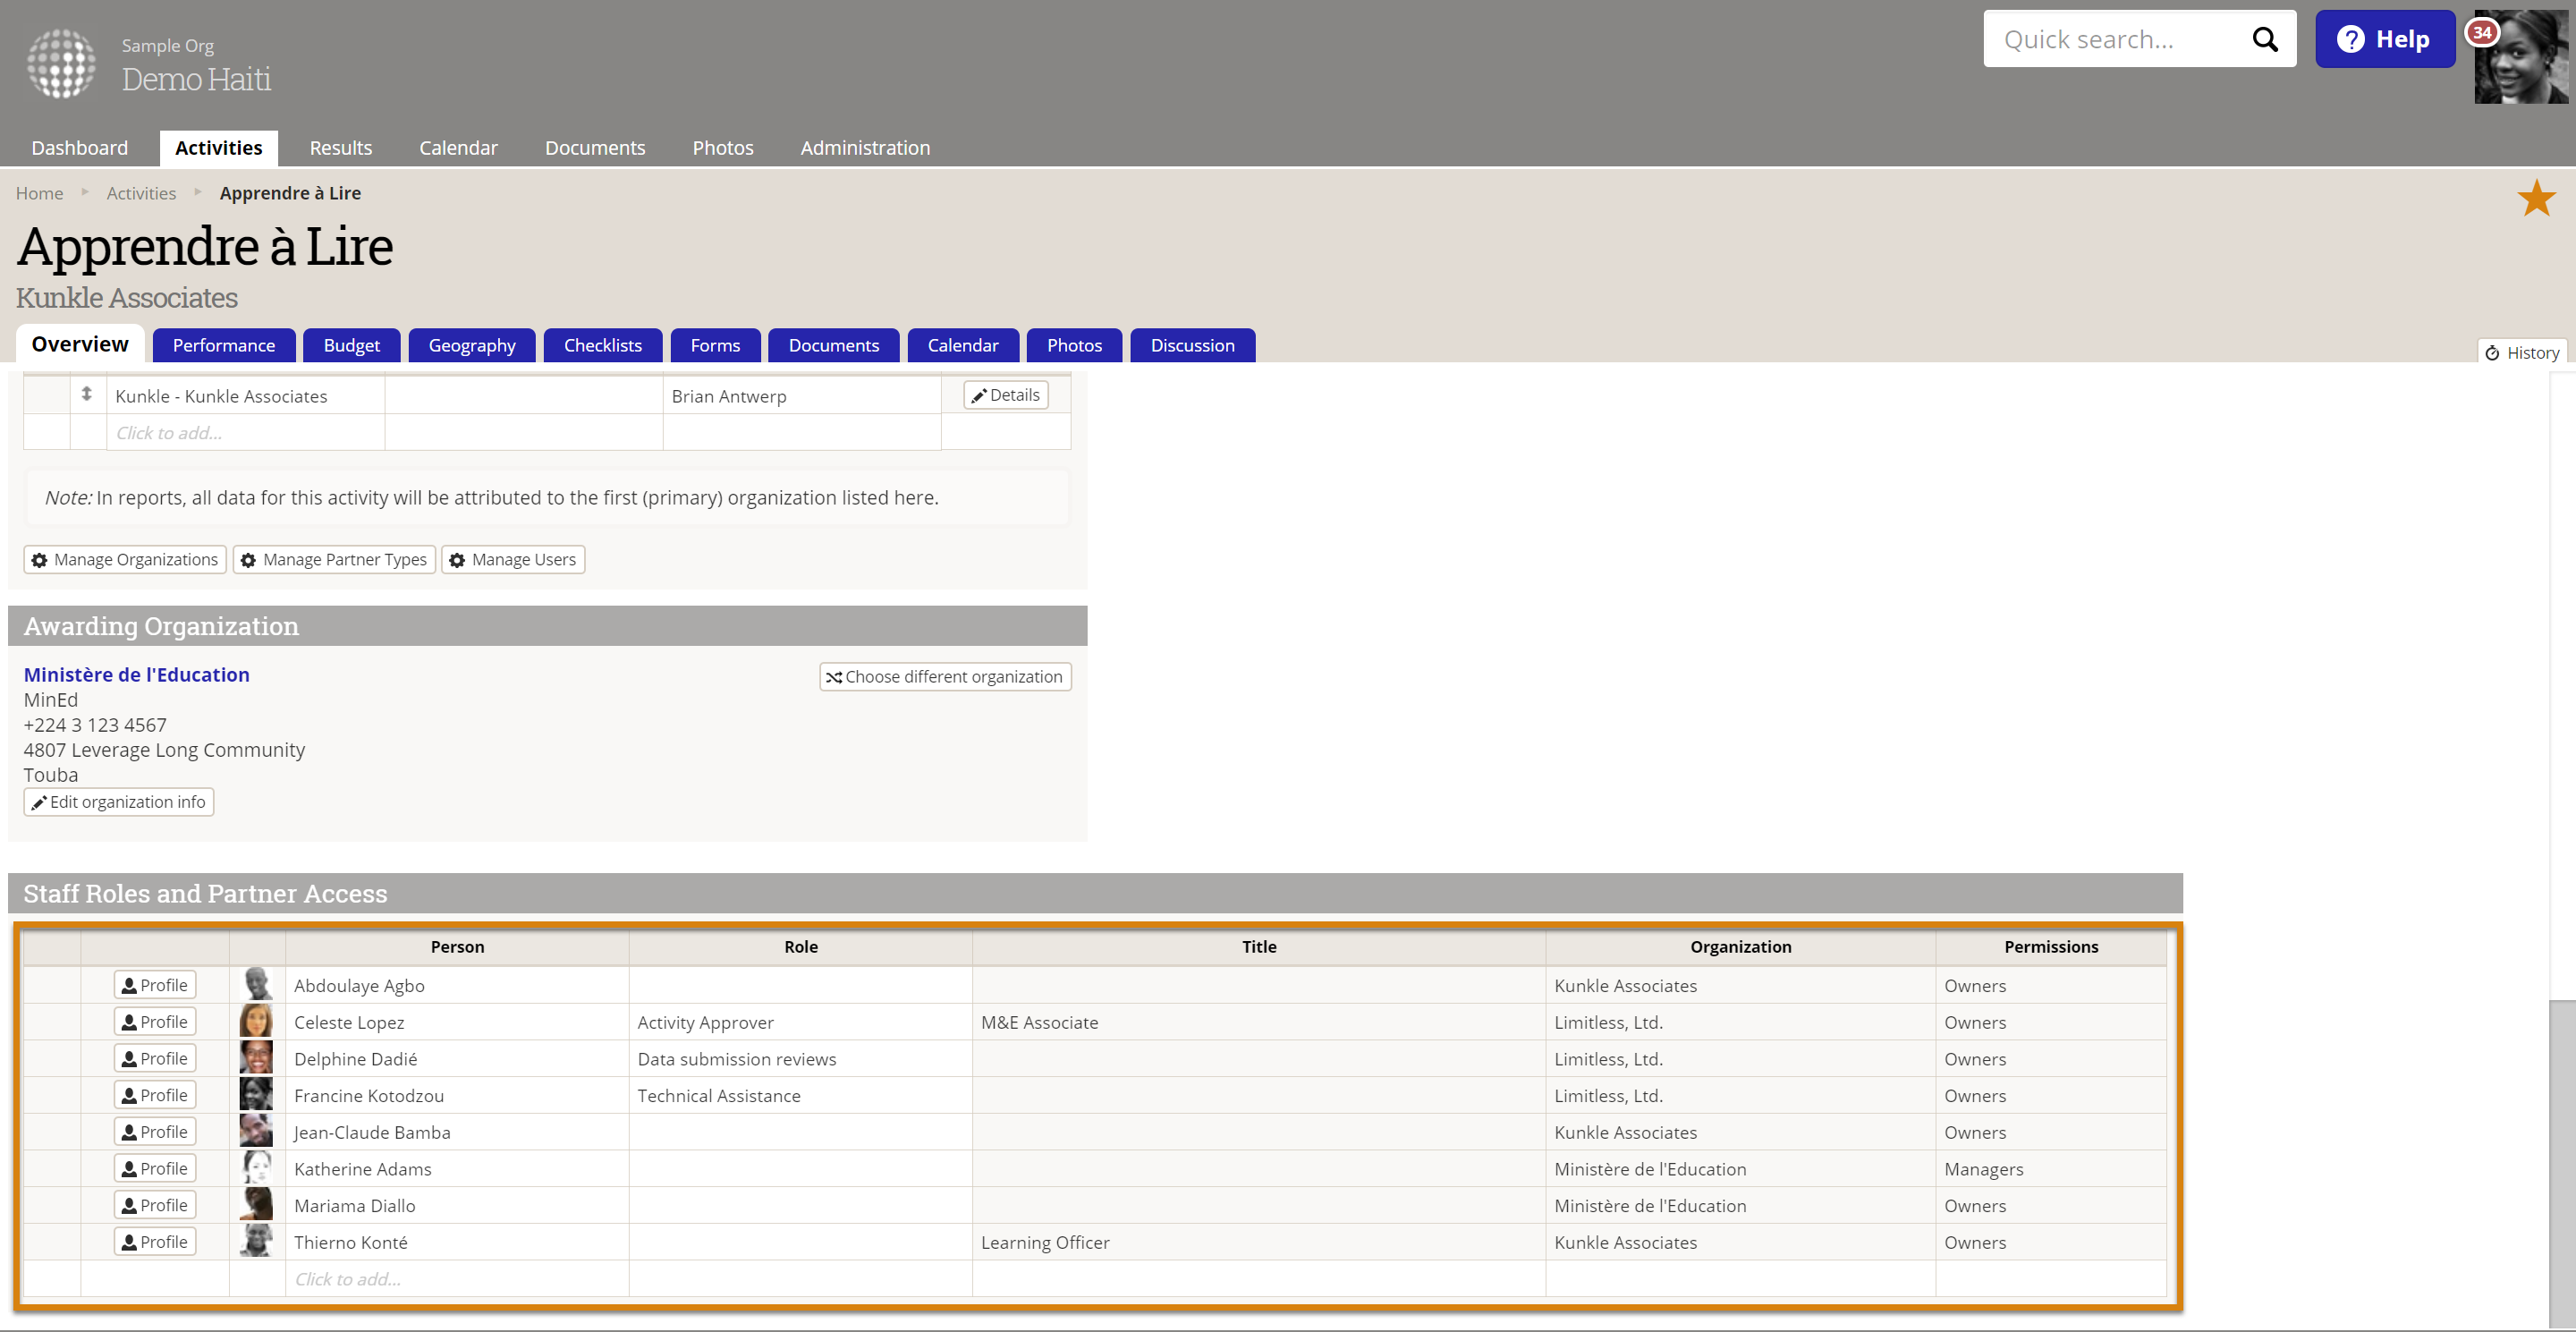Open Manage Partner Types settings
This screenshot has height=1332, width=2576.
[x=334, y=560]
